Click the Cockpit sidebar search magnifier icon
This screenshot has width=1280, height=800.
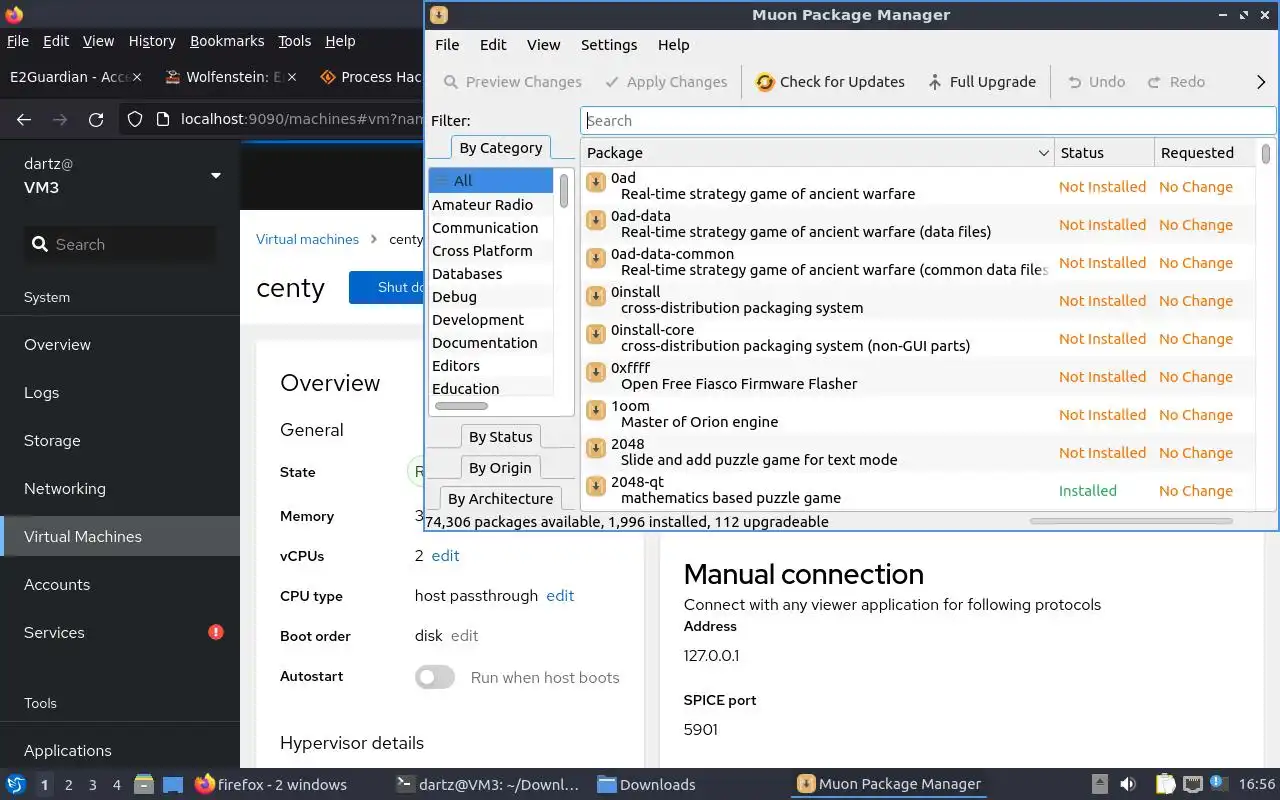(x=40, y=244)
